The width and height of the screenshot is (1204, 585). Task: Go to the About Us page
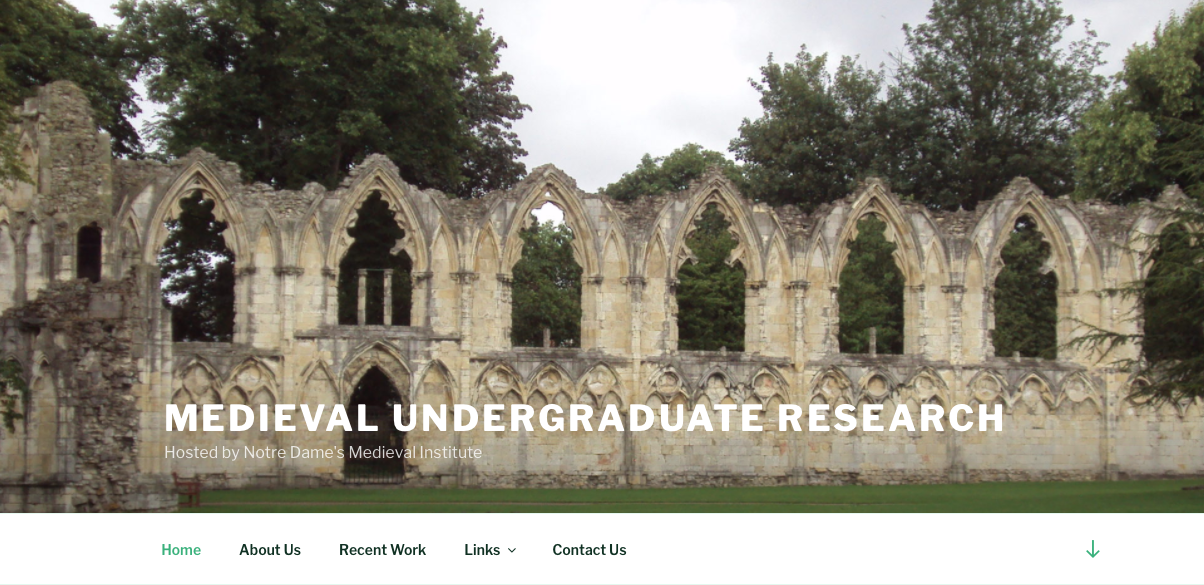(270, 550)
